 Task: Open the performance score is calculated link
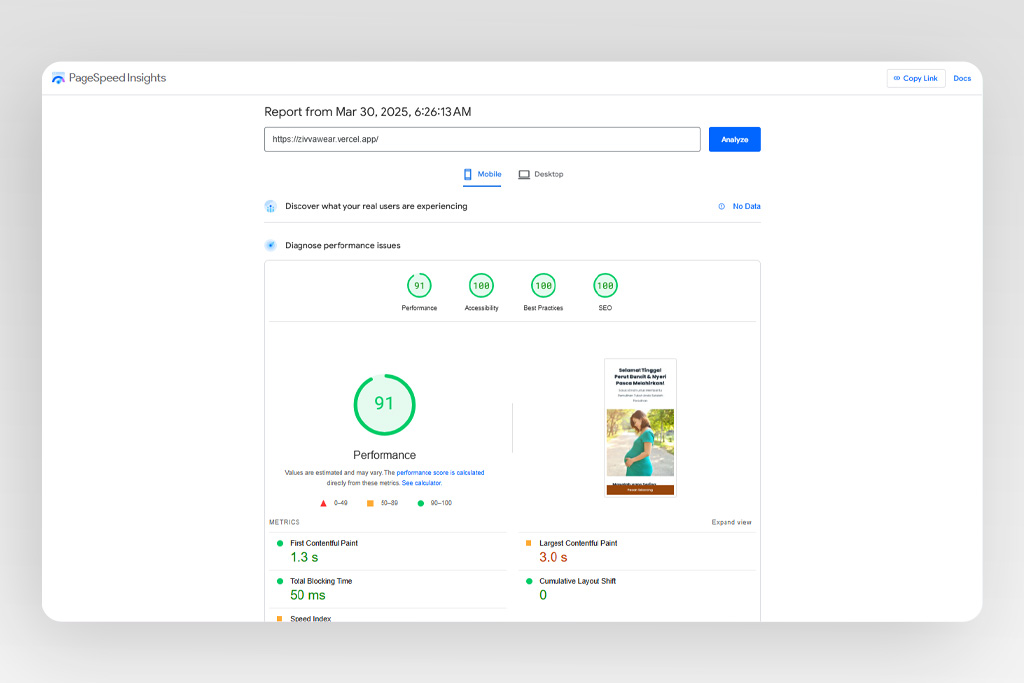440,472
